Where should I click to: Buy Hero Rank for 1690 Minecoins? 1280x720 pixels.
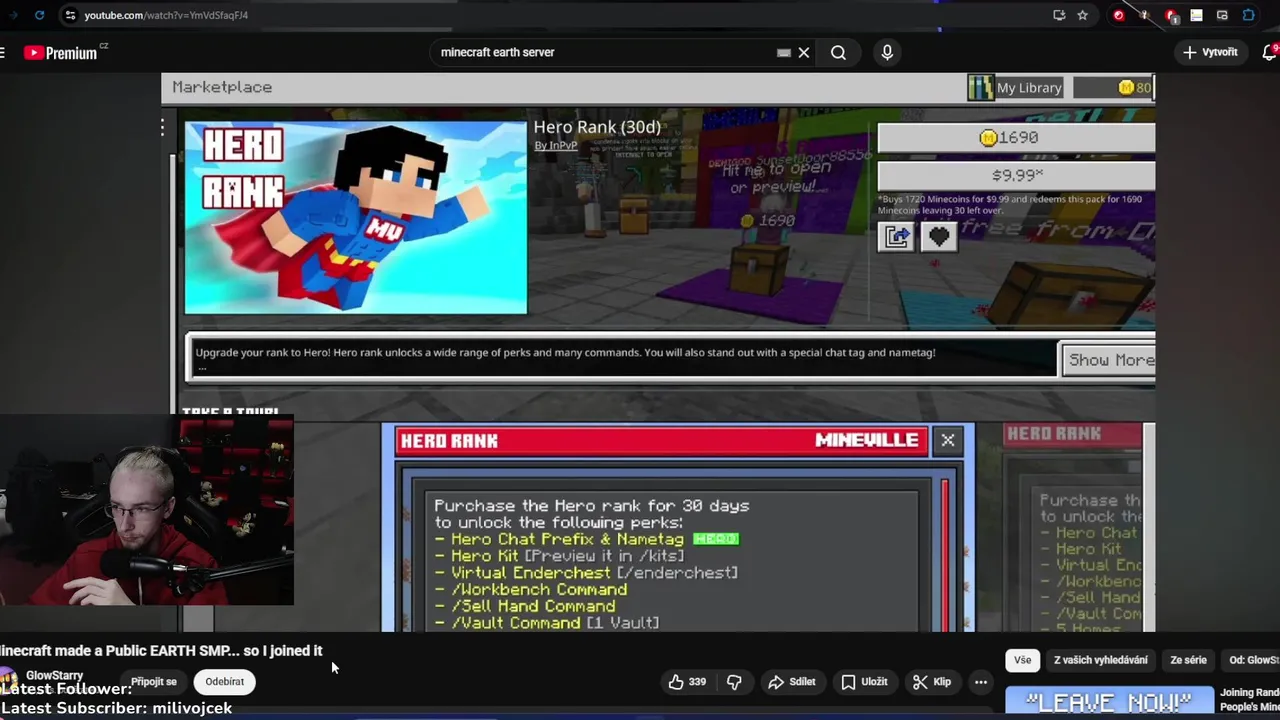click(1016, 137)
